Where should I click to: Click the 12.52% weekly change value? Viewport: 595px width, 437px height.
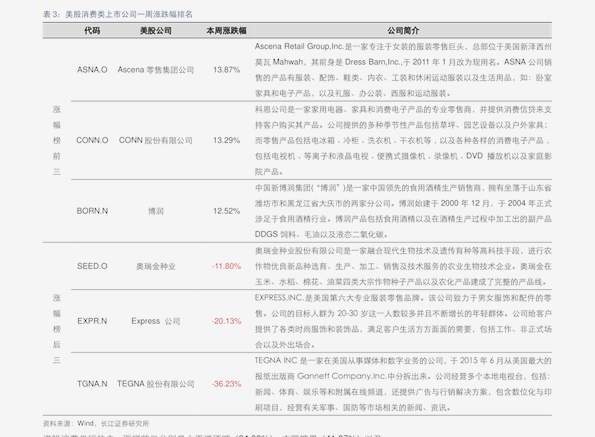point(227,211)
